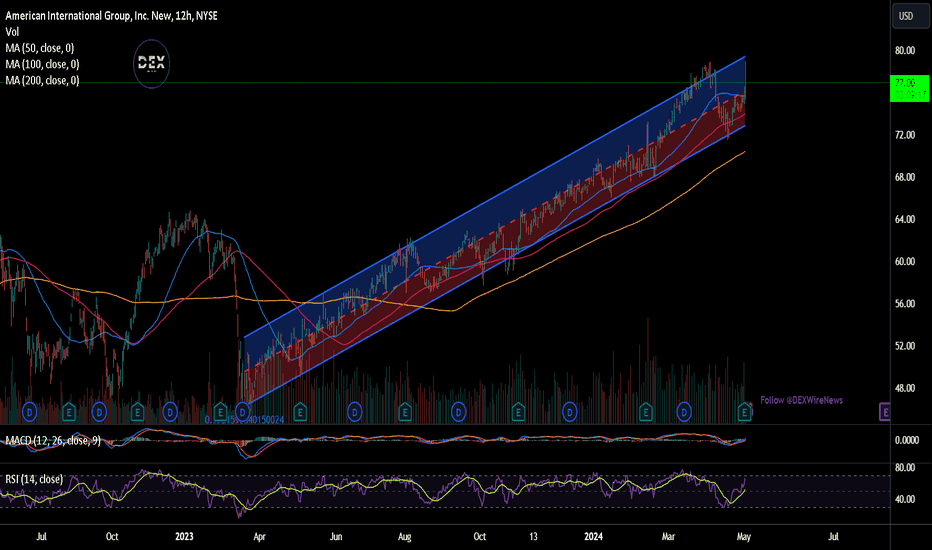Click the dividend marker of Mar 2024
The width and height of the screenshot is (932, 550).
[684, 411]
